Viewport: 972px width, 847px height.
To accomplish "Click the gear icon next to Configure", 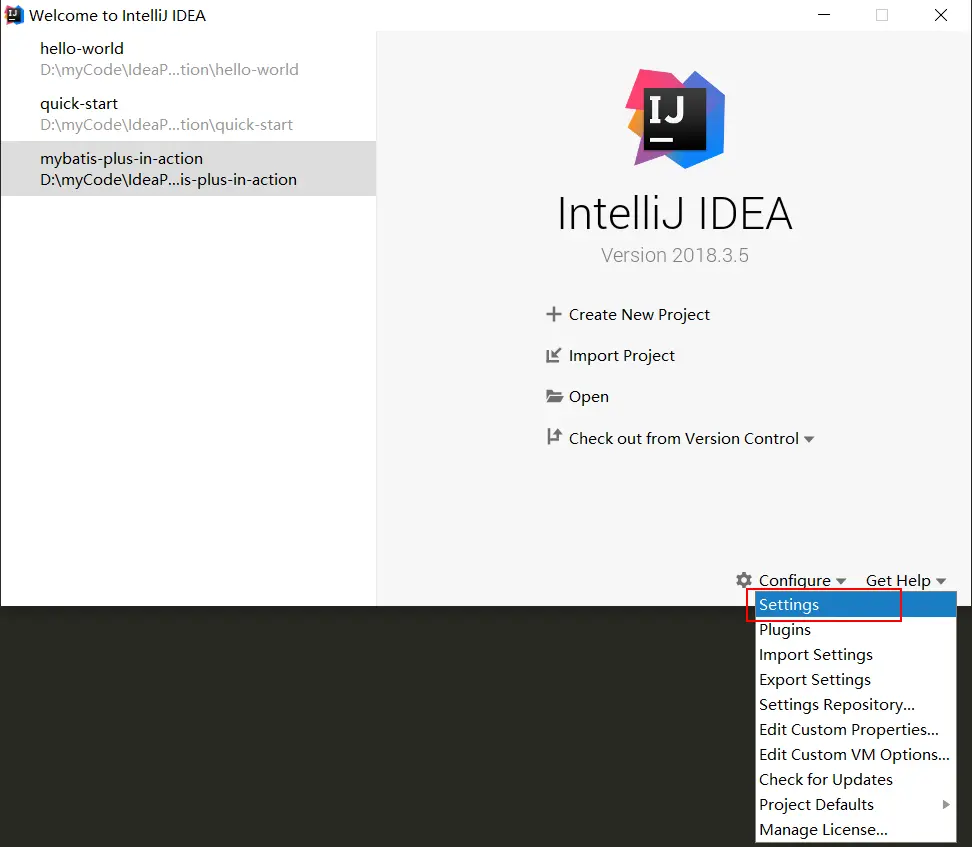I will (744, 580).
